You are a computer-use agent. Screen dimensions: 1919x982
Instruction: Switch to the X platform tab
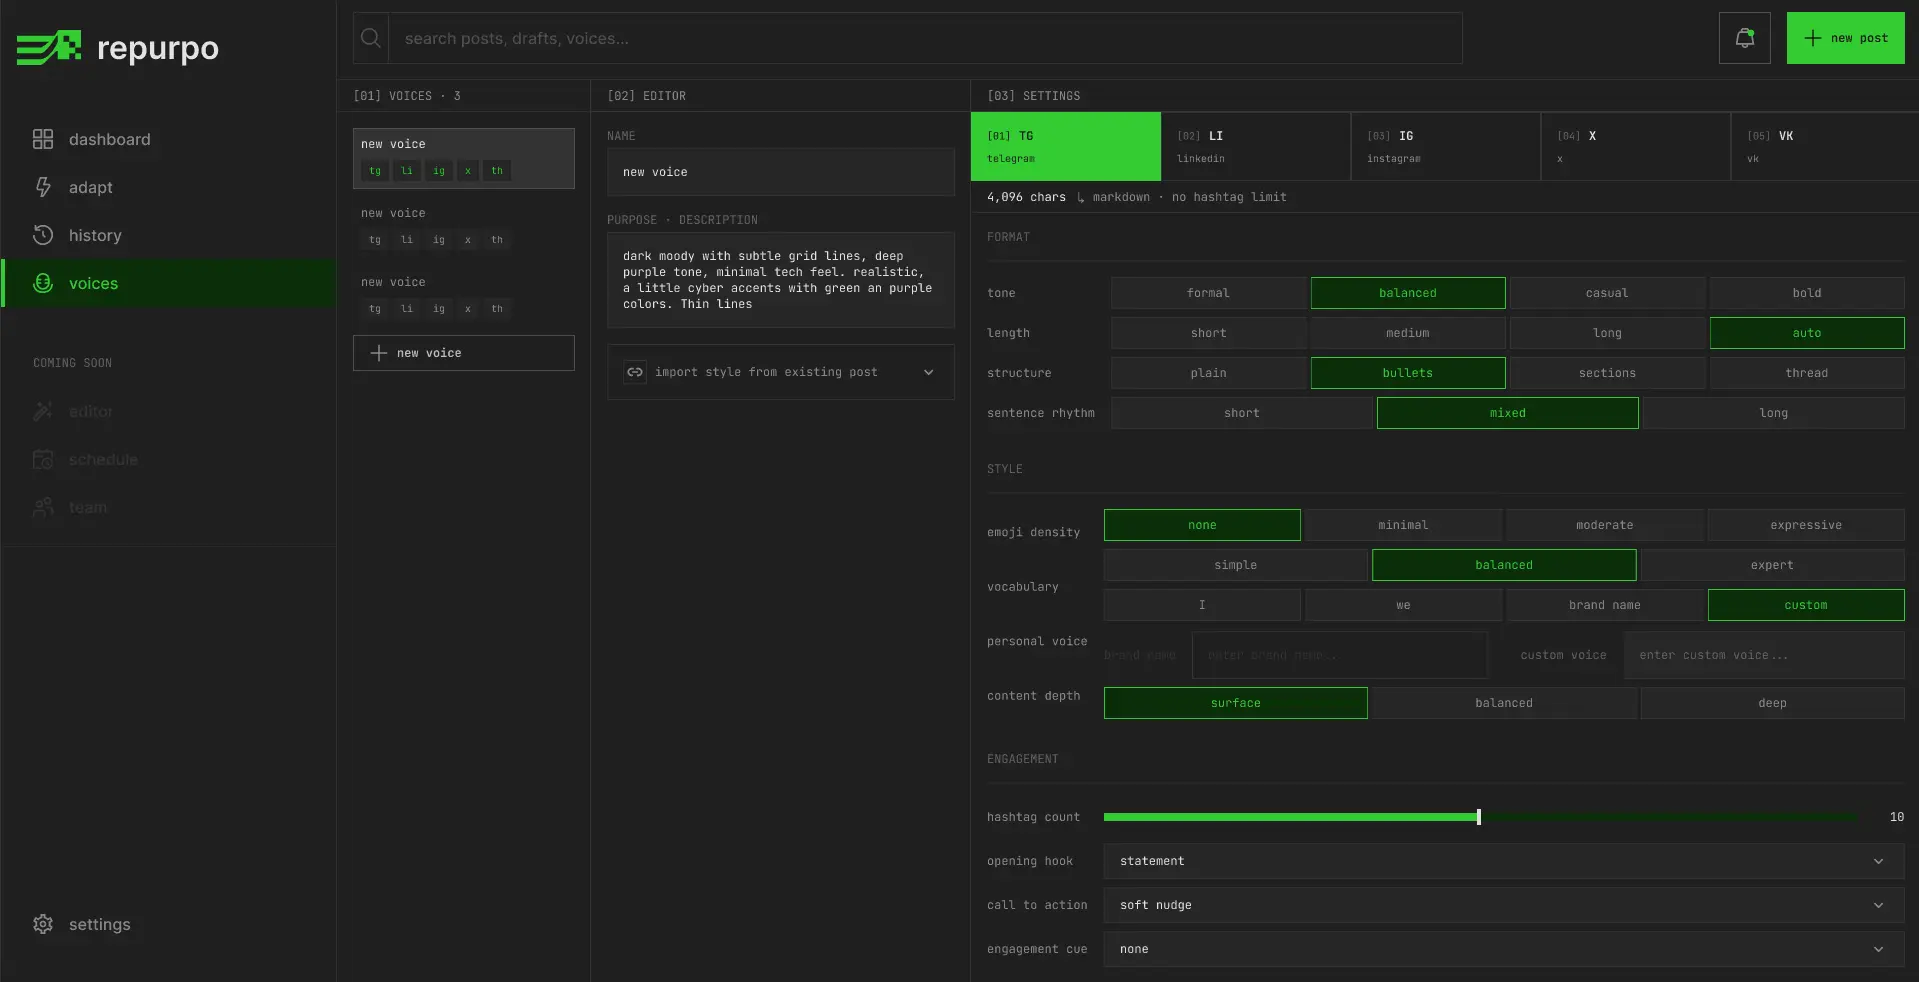click(x=1636, y=146)
